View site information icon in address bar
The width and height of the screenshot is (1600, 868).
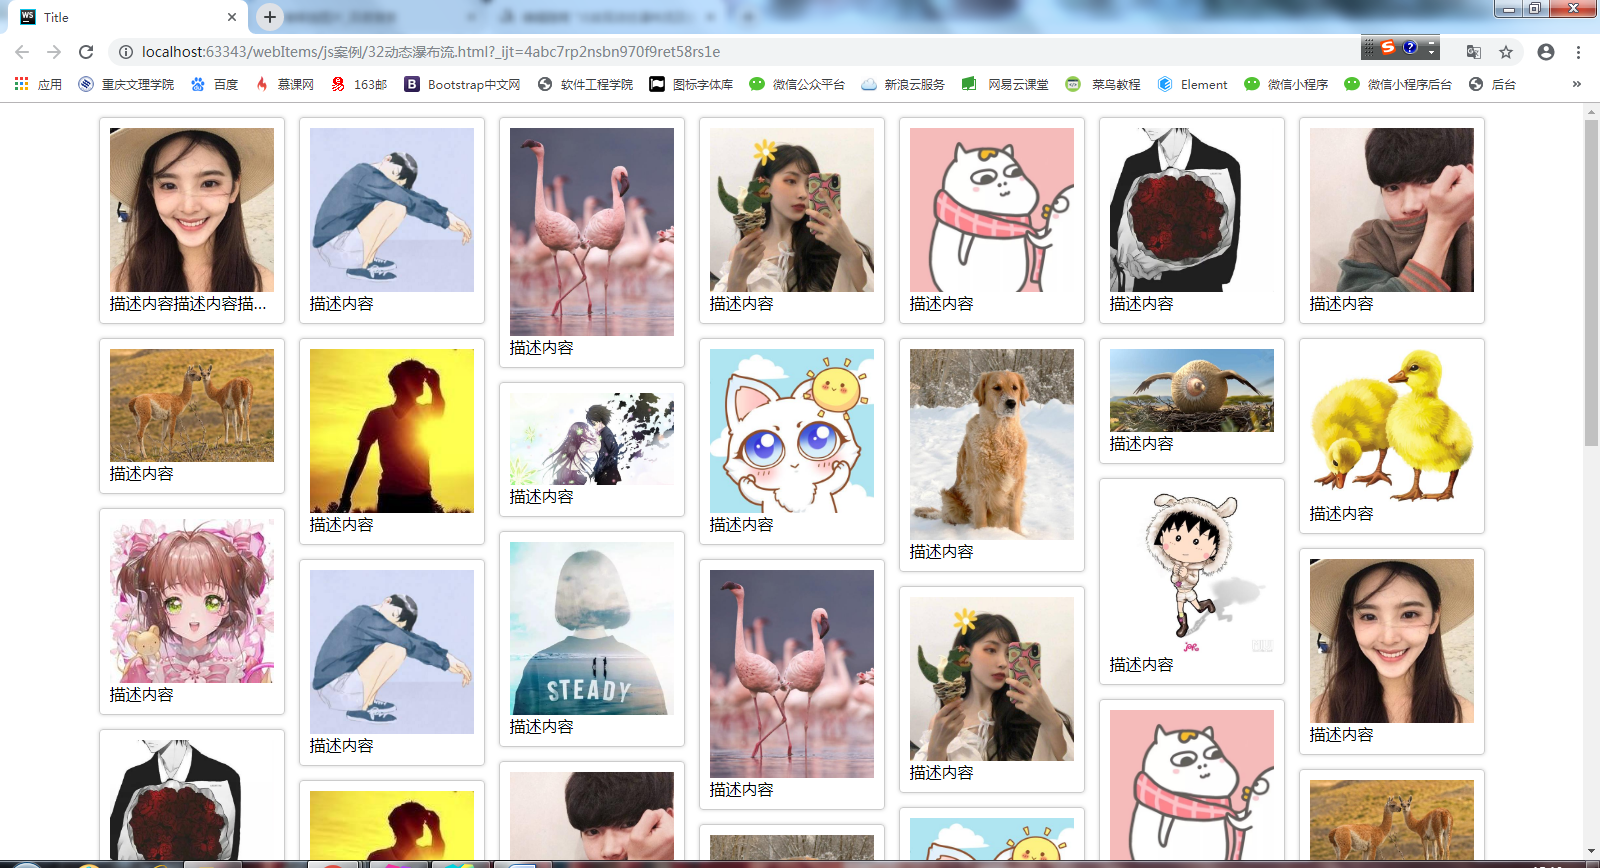click(125, 52)
